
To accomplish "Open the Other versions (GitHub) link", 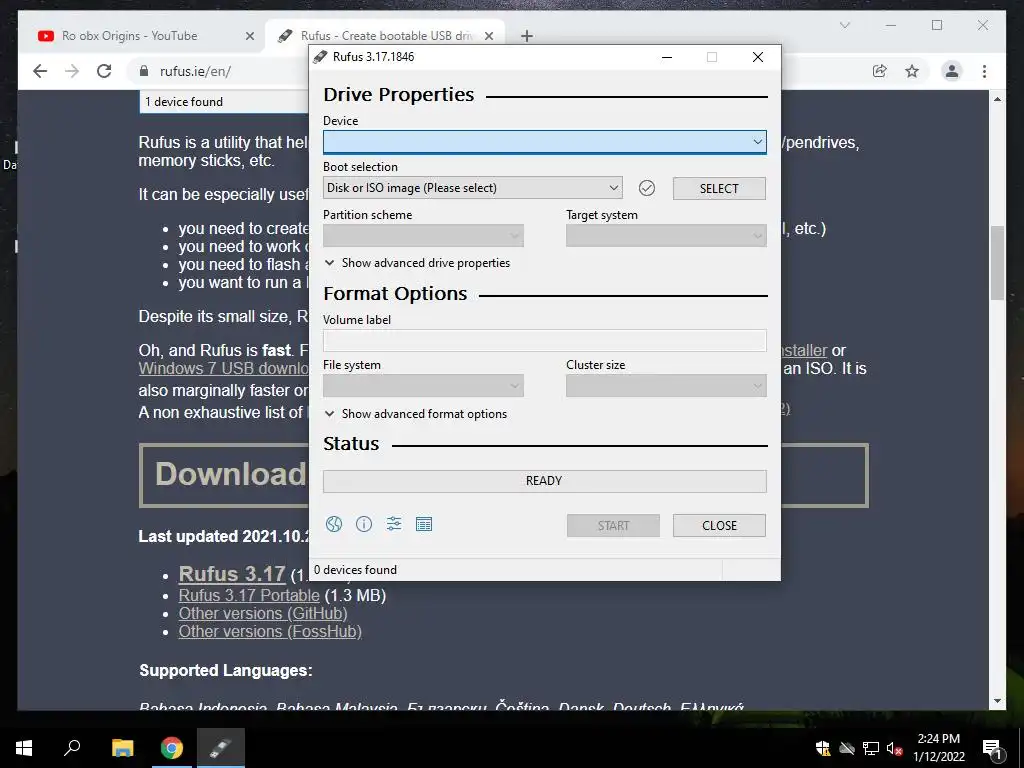I will click(263, 614).
